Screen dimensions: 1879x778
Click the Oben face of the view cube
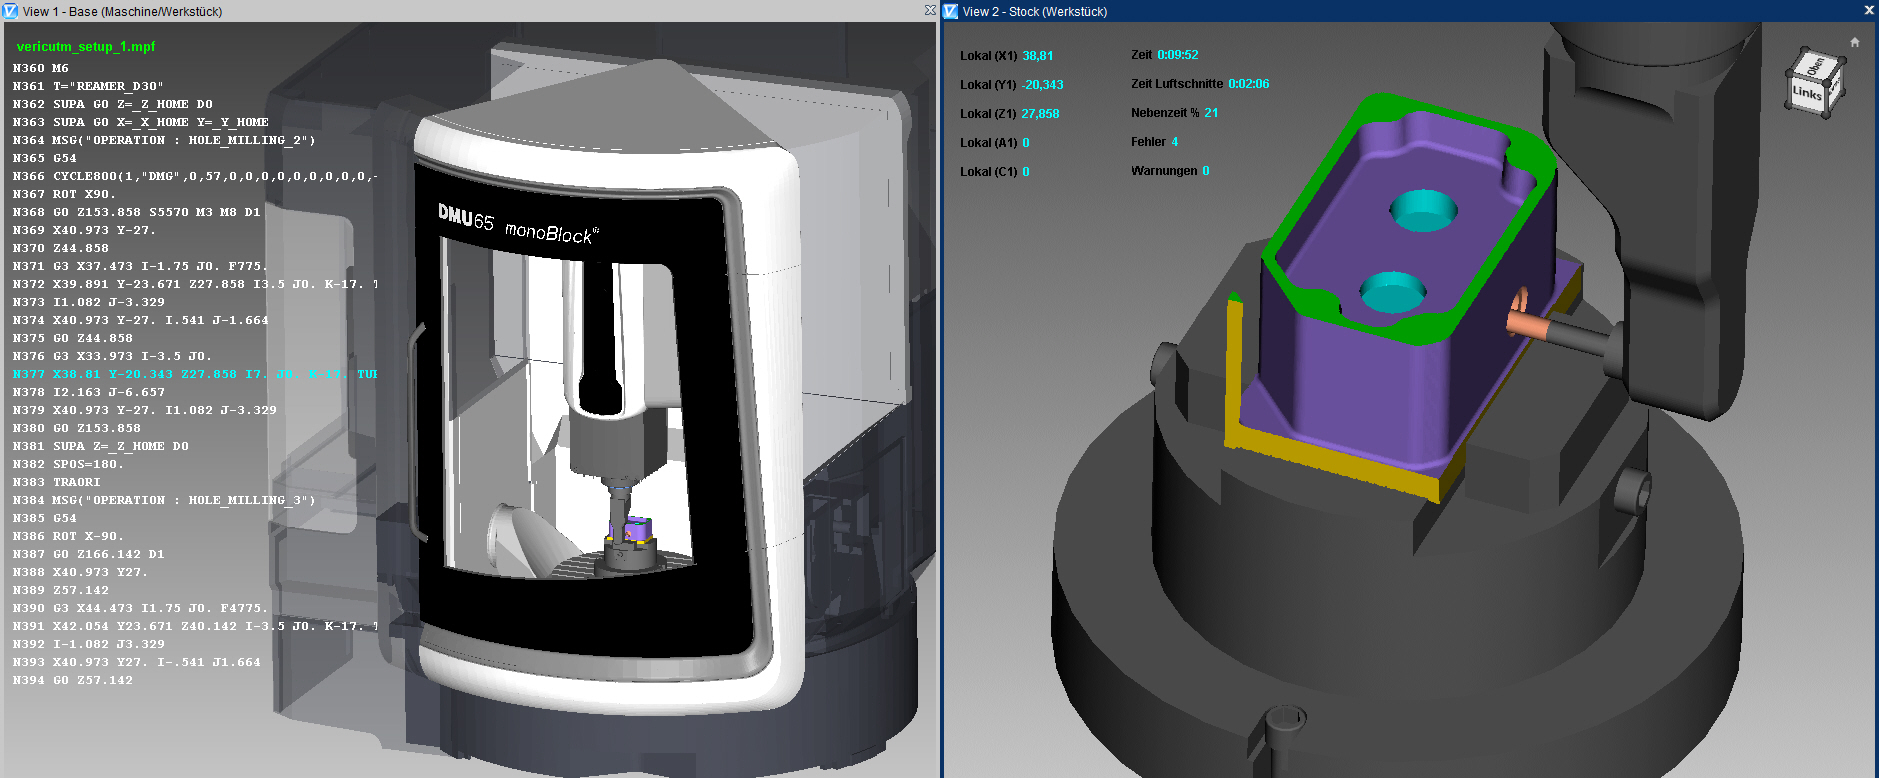point(1815,67)
